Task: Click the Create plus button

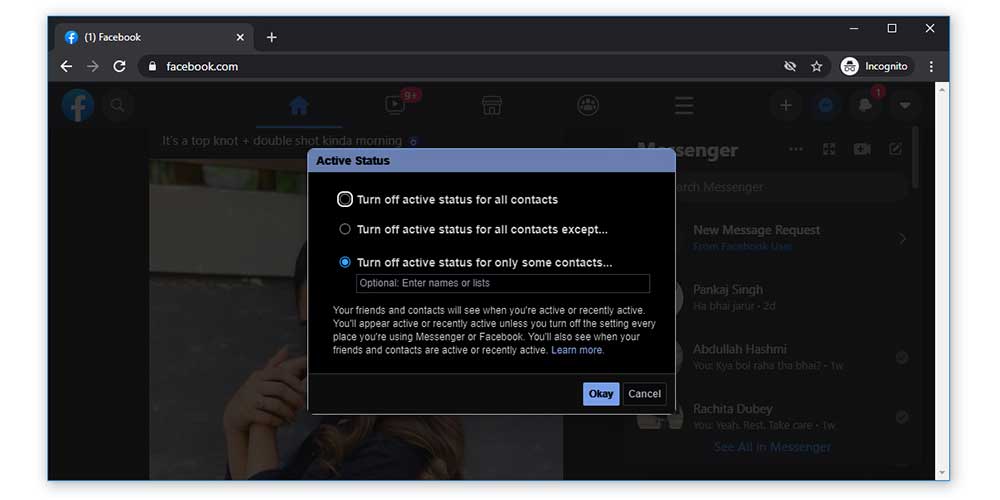Action: [x=786, y=106]
